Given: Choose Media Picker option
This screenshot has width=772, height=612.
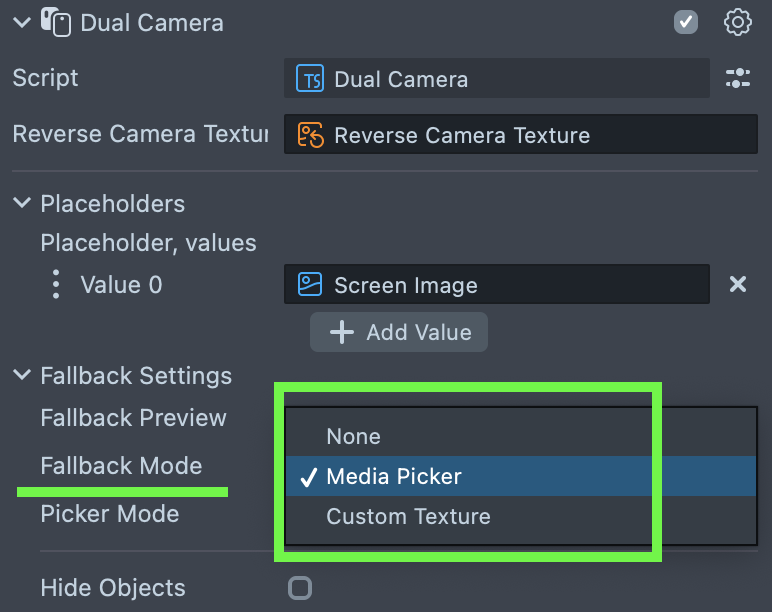Looking at the screenshot, I should (394, 476).
